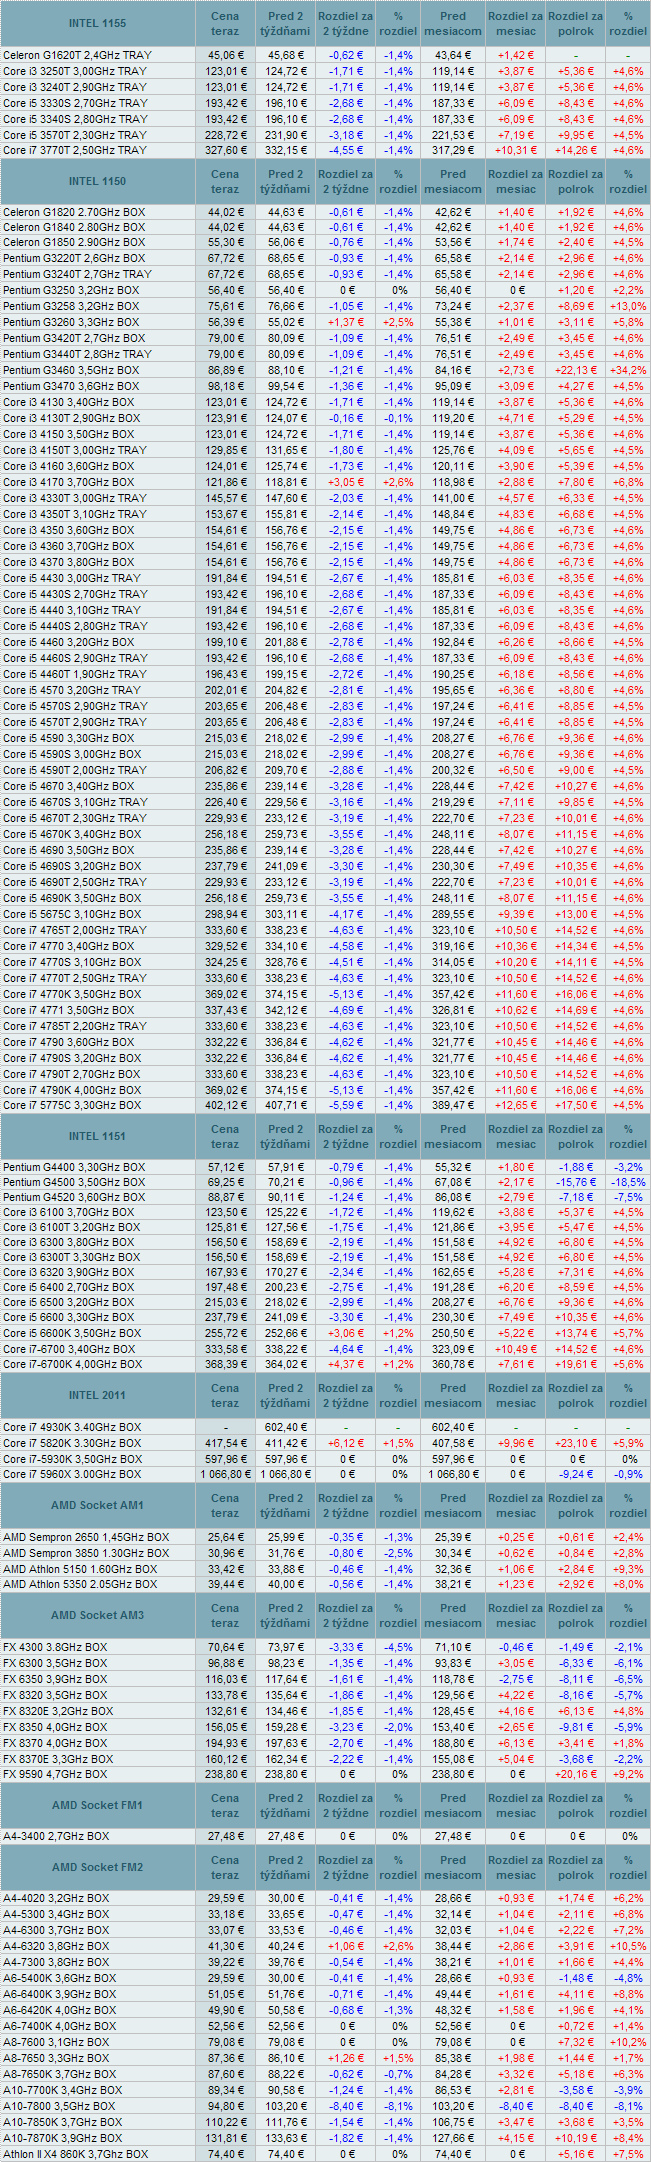Select Core i7 4930K 3.40GHz BOX name
This screenshot has height=2162, width=651.
(x=72, y=1427)
